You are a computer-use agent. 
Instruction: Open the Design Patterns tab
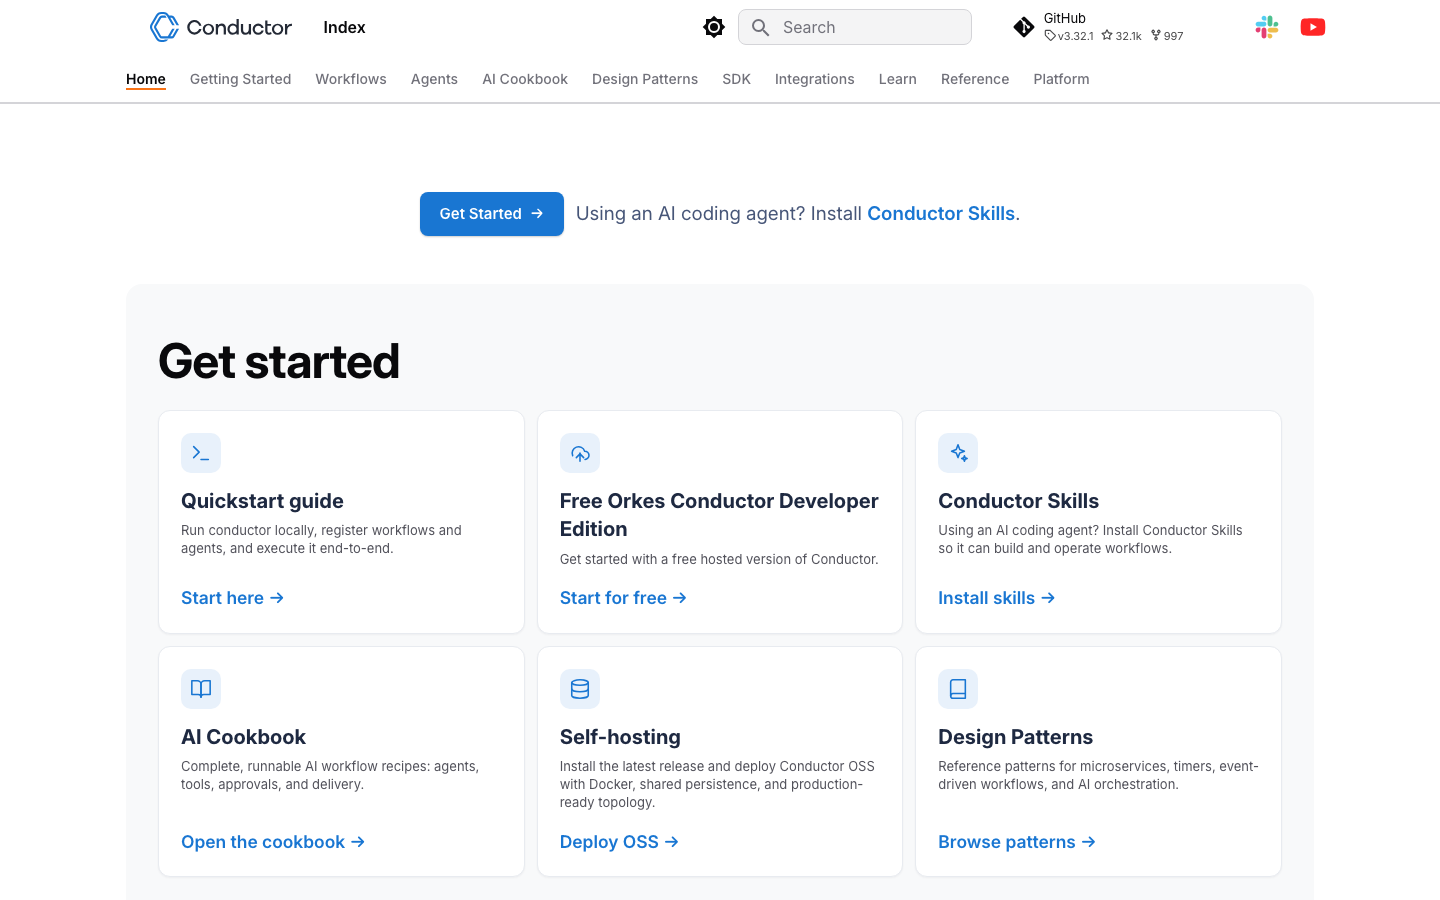click(x=645, y=79)
